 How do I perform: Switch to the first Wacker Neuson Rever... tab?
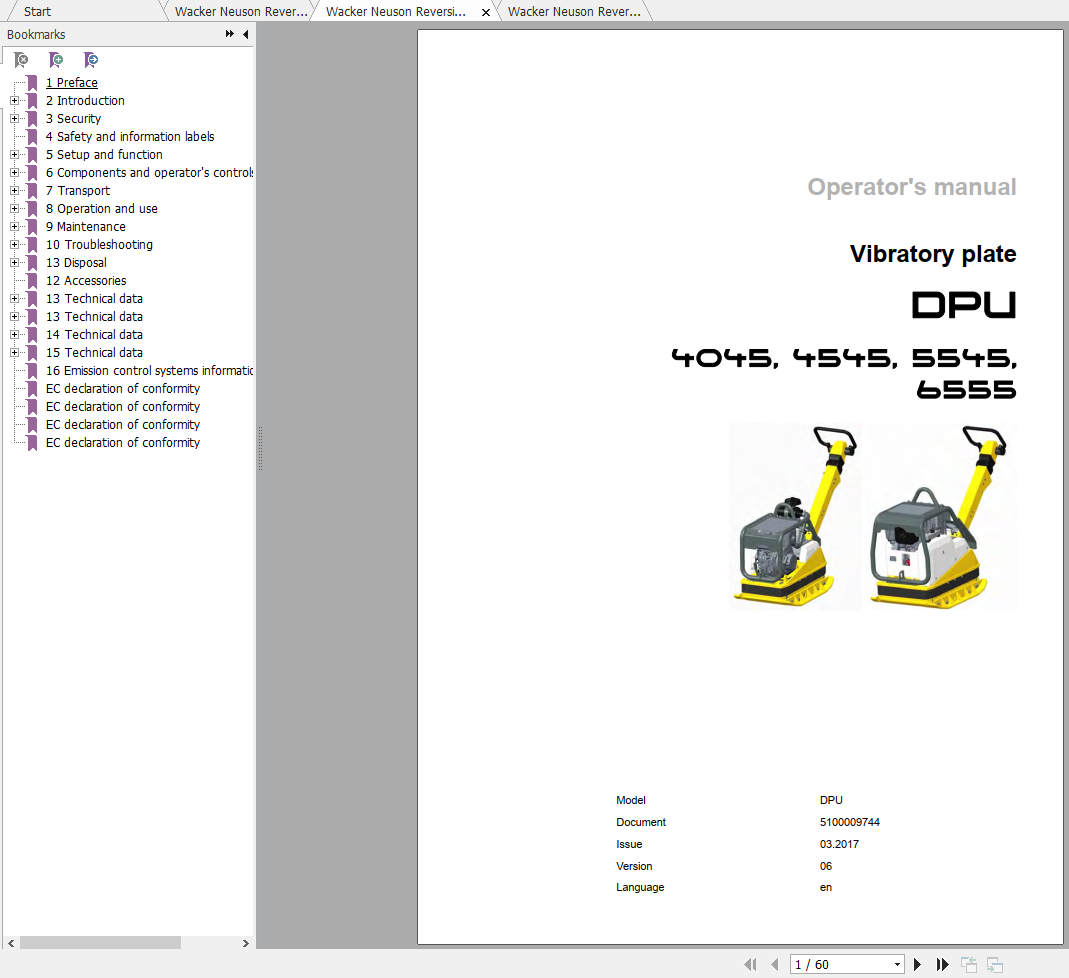point(241,12)
